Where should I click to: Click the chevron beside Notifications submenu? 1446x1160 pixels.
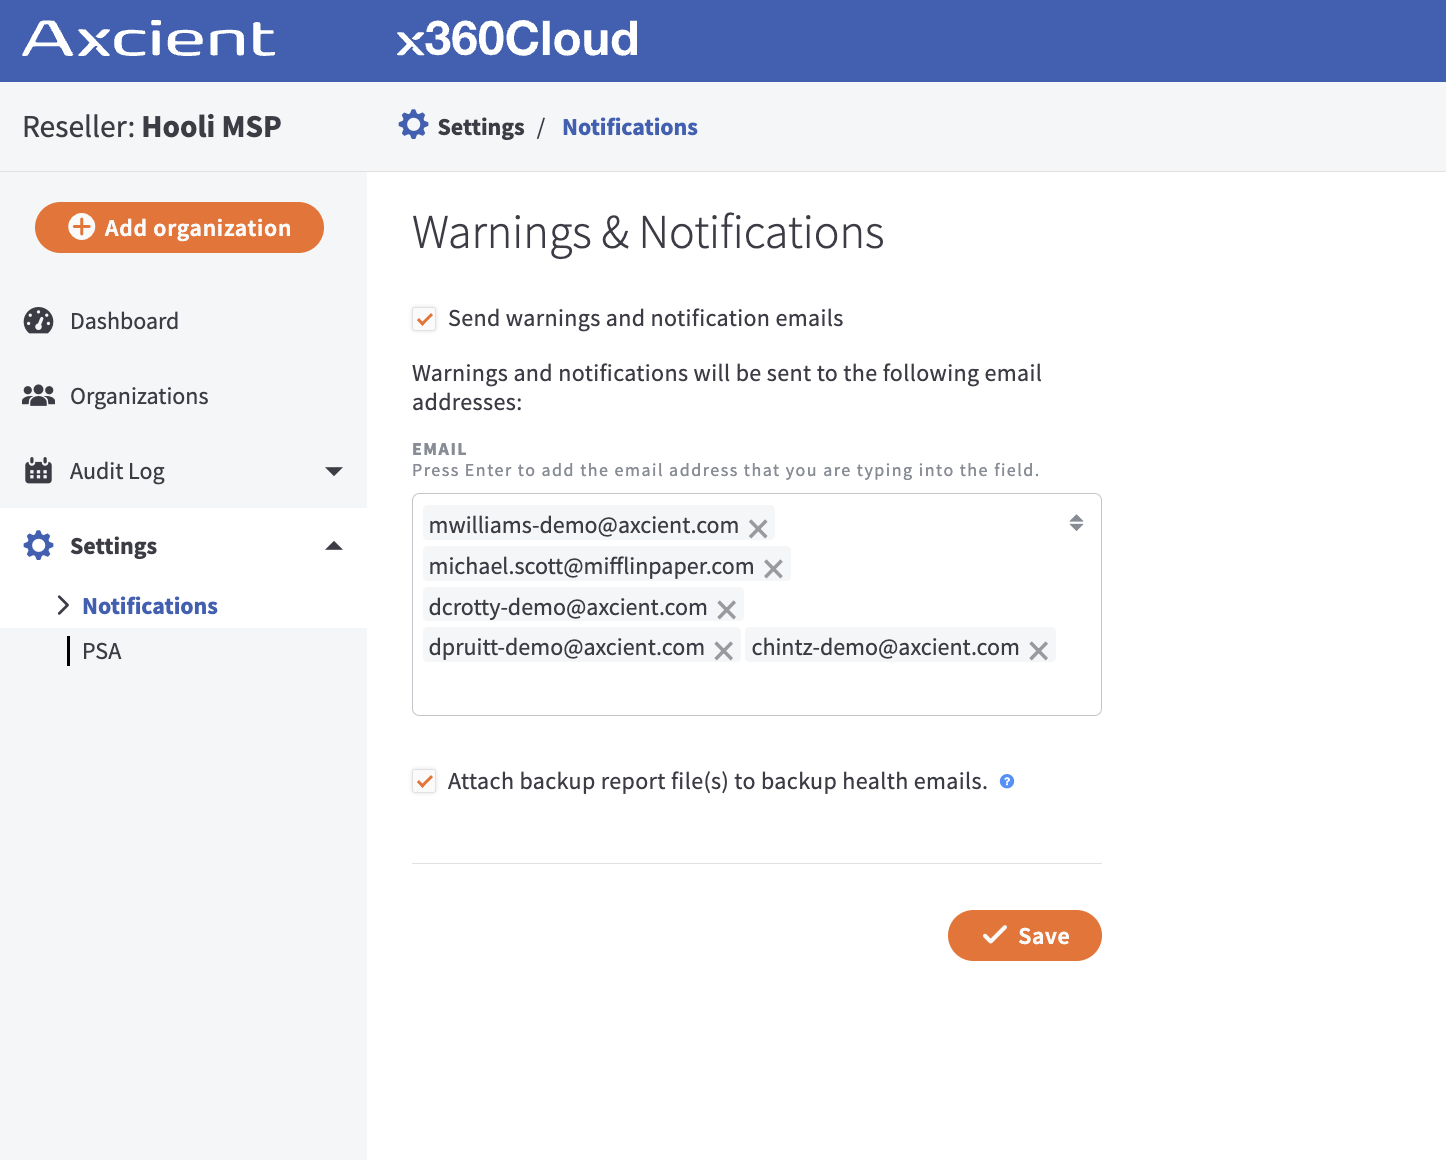(x=63, y=605)
